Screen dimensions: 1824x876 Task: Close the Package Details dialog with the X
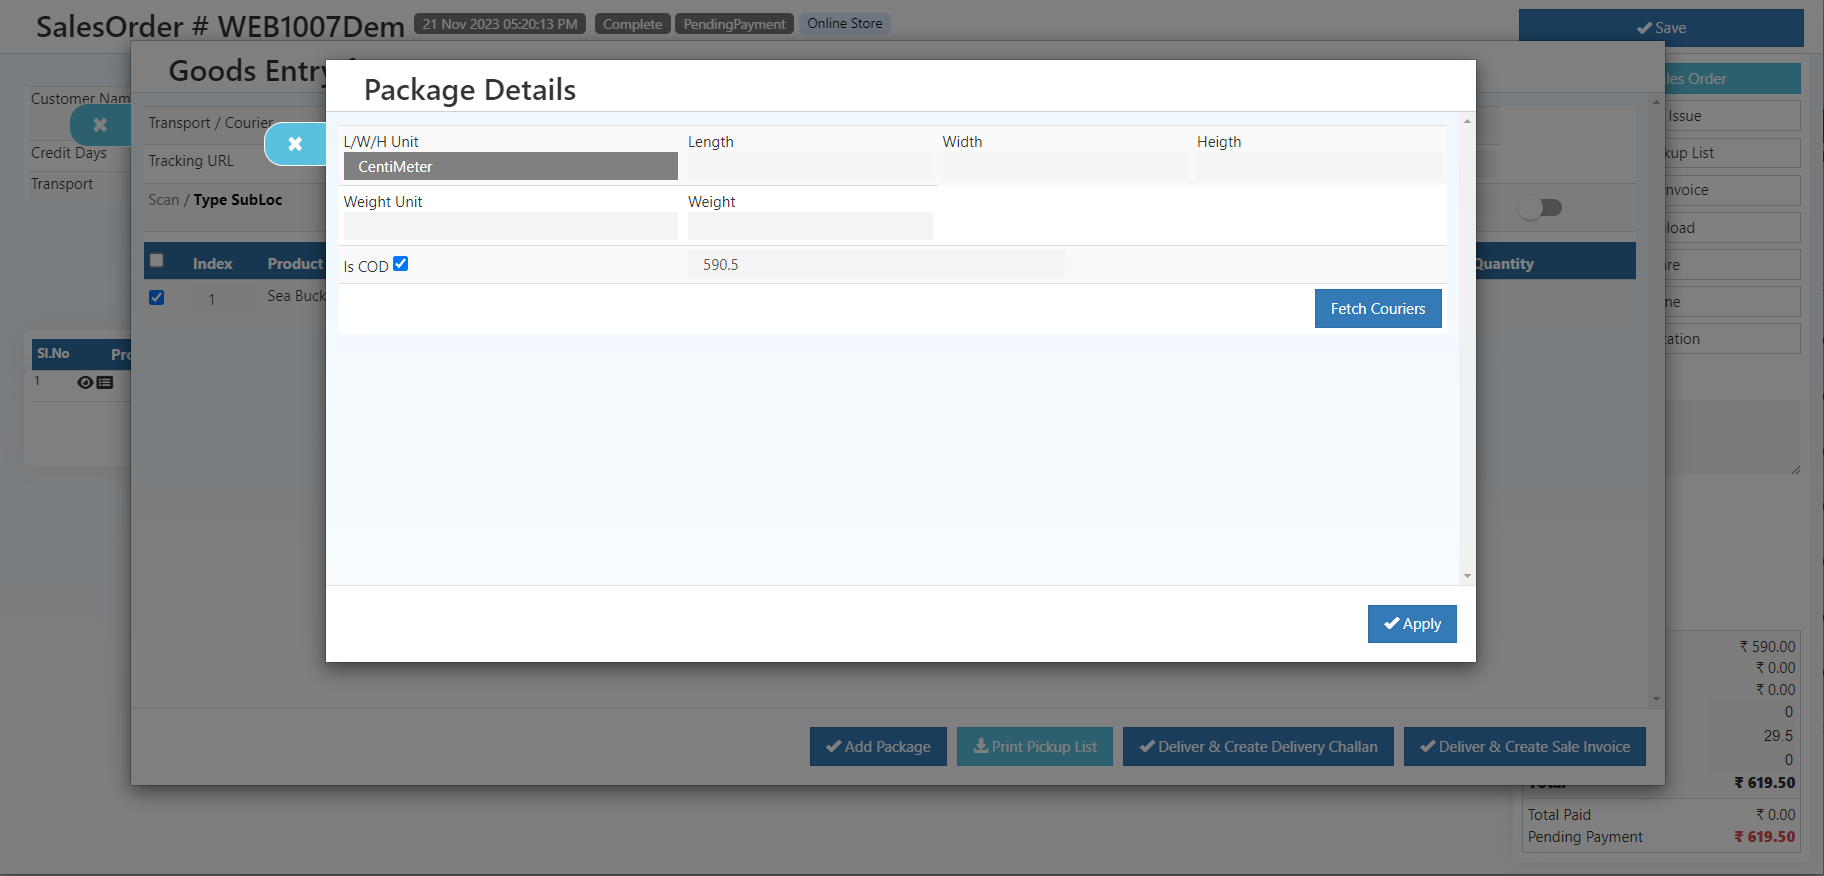(295, 144)
